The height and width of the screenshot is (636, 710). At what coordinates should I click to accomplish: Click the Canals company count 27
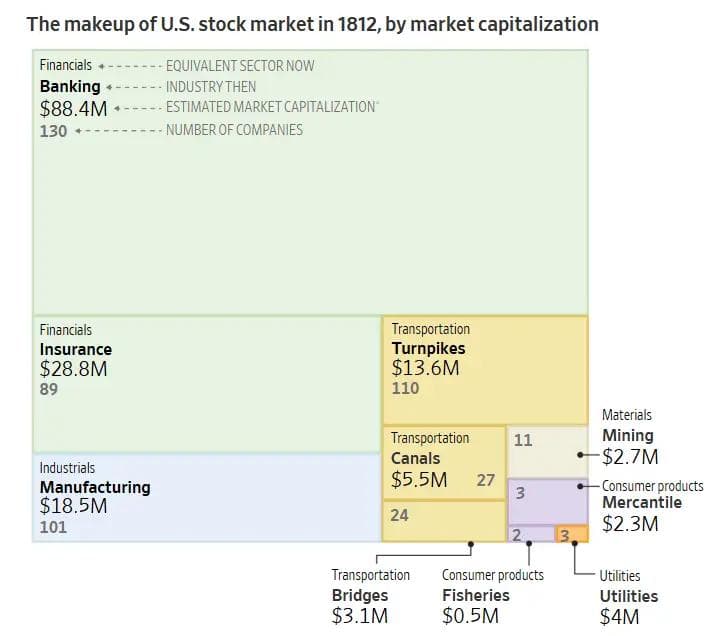pos(486,480)
